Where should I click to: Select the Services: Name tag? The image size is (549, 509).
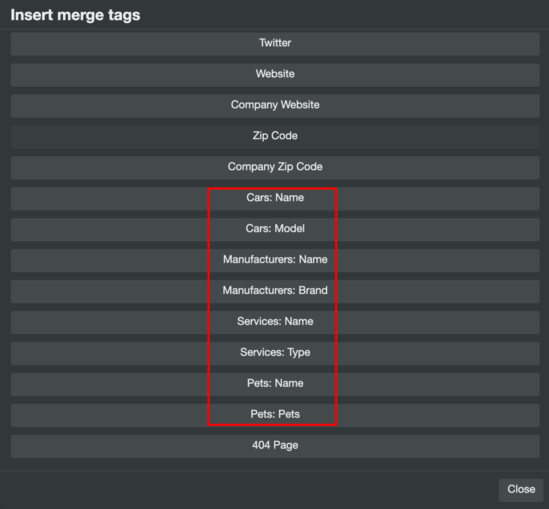pyautogui.click(x=275, y=322)
